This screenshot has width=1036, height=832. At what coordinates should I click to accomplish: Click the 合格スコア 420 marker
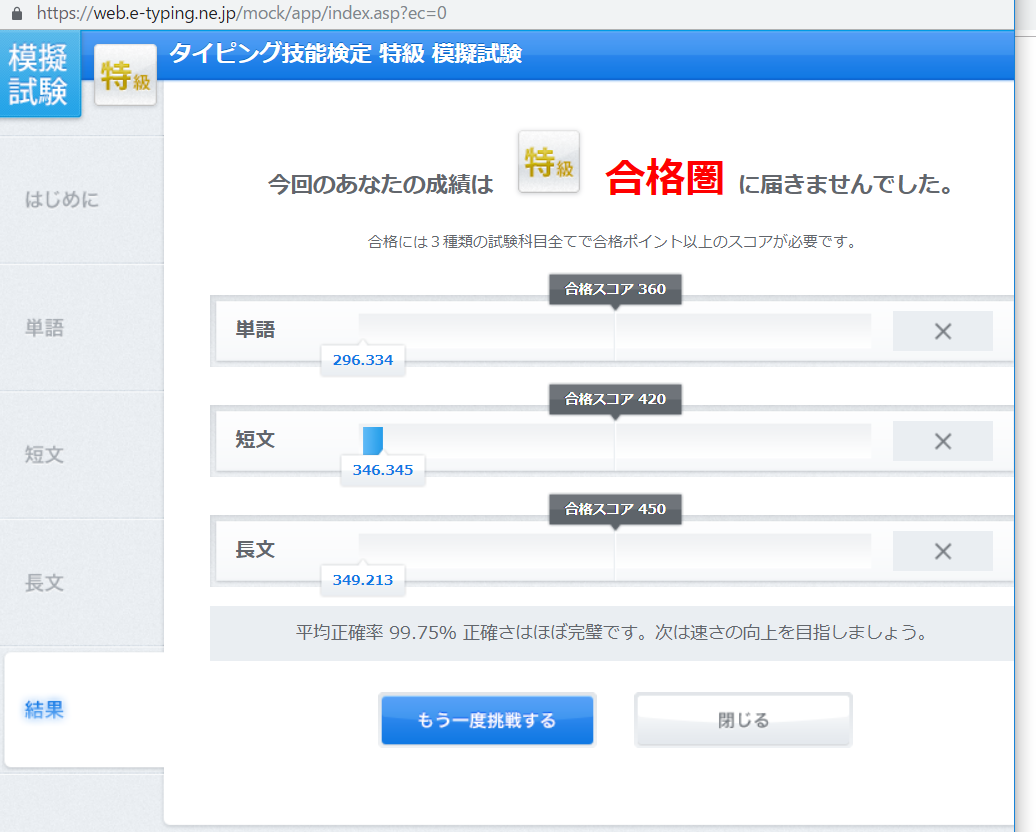(615, 399)
